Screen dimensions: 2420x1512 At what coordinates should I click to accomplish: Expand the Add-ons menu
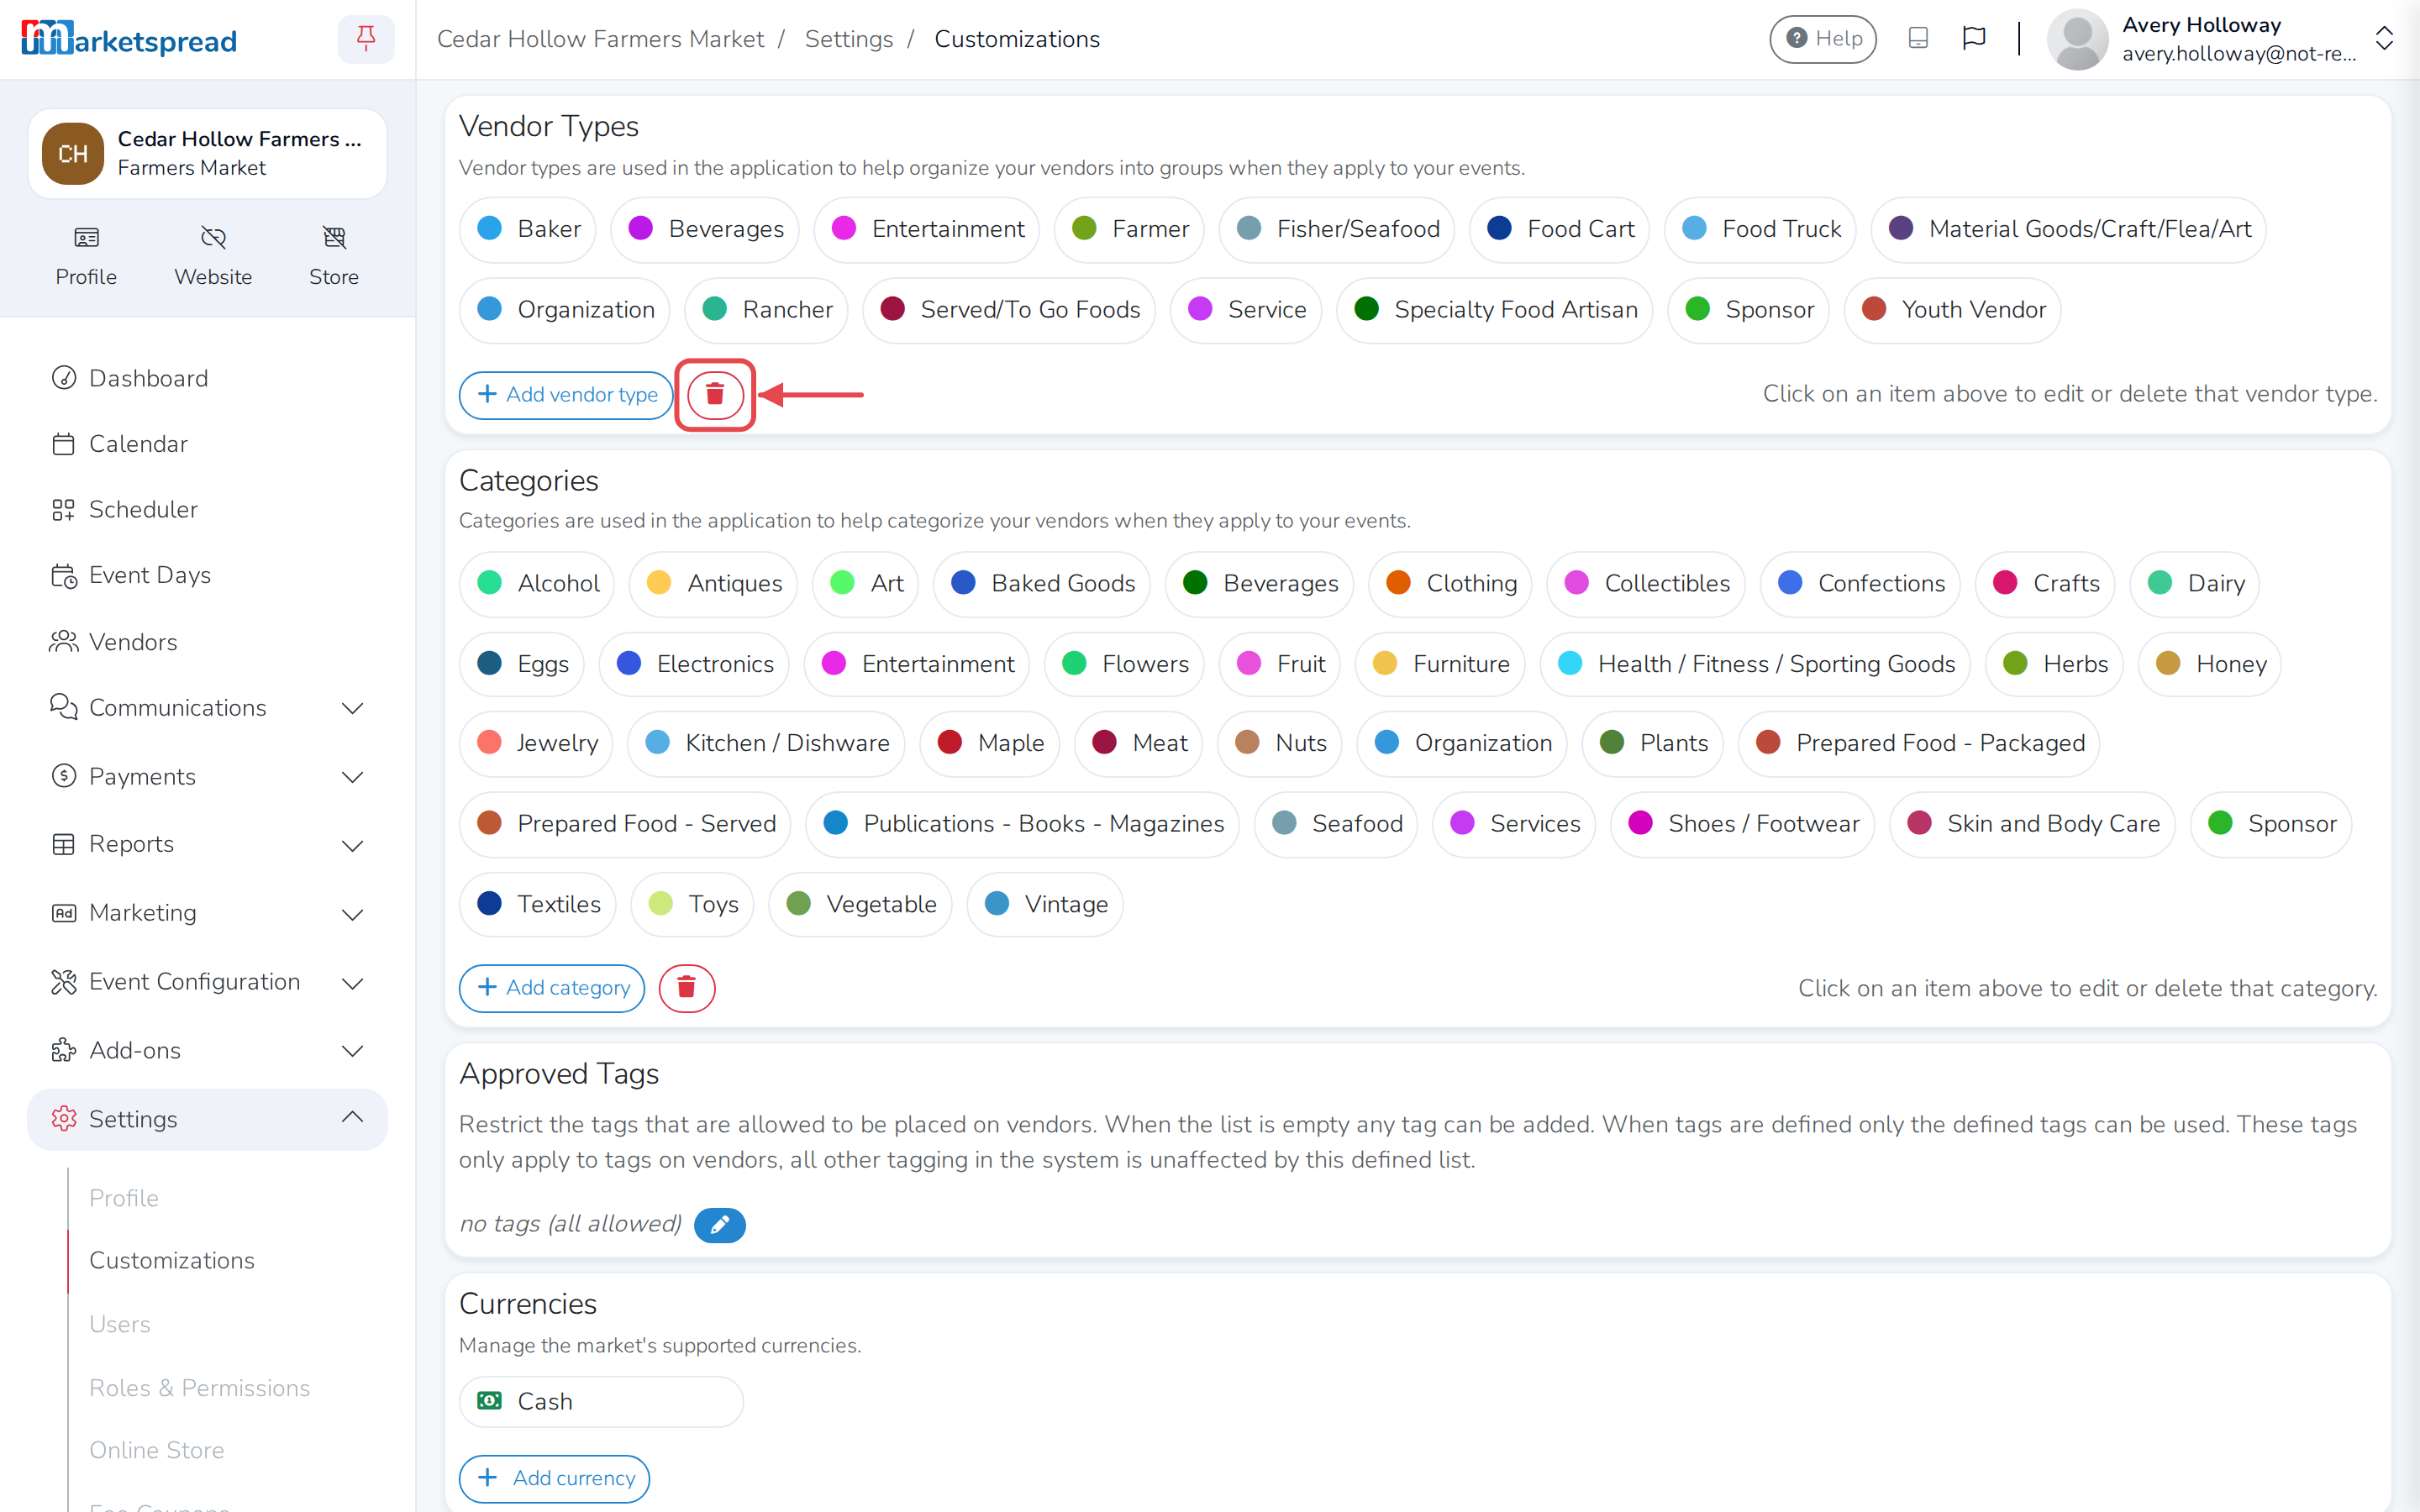pyautogui.click(x=207, y=1051)
